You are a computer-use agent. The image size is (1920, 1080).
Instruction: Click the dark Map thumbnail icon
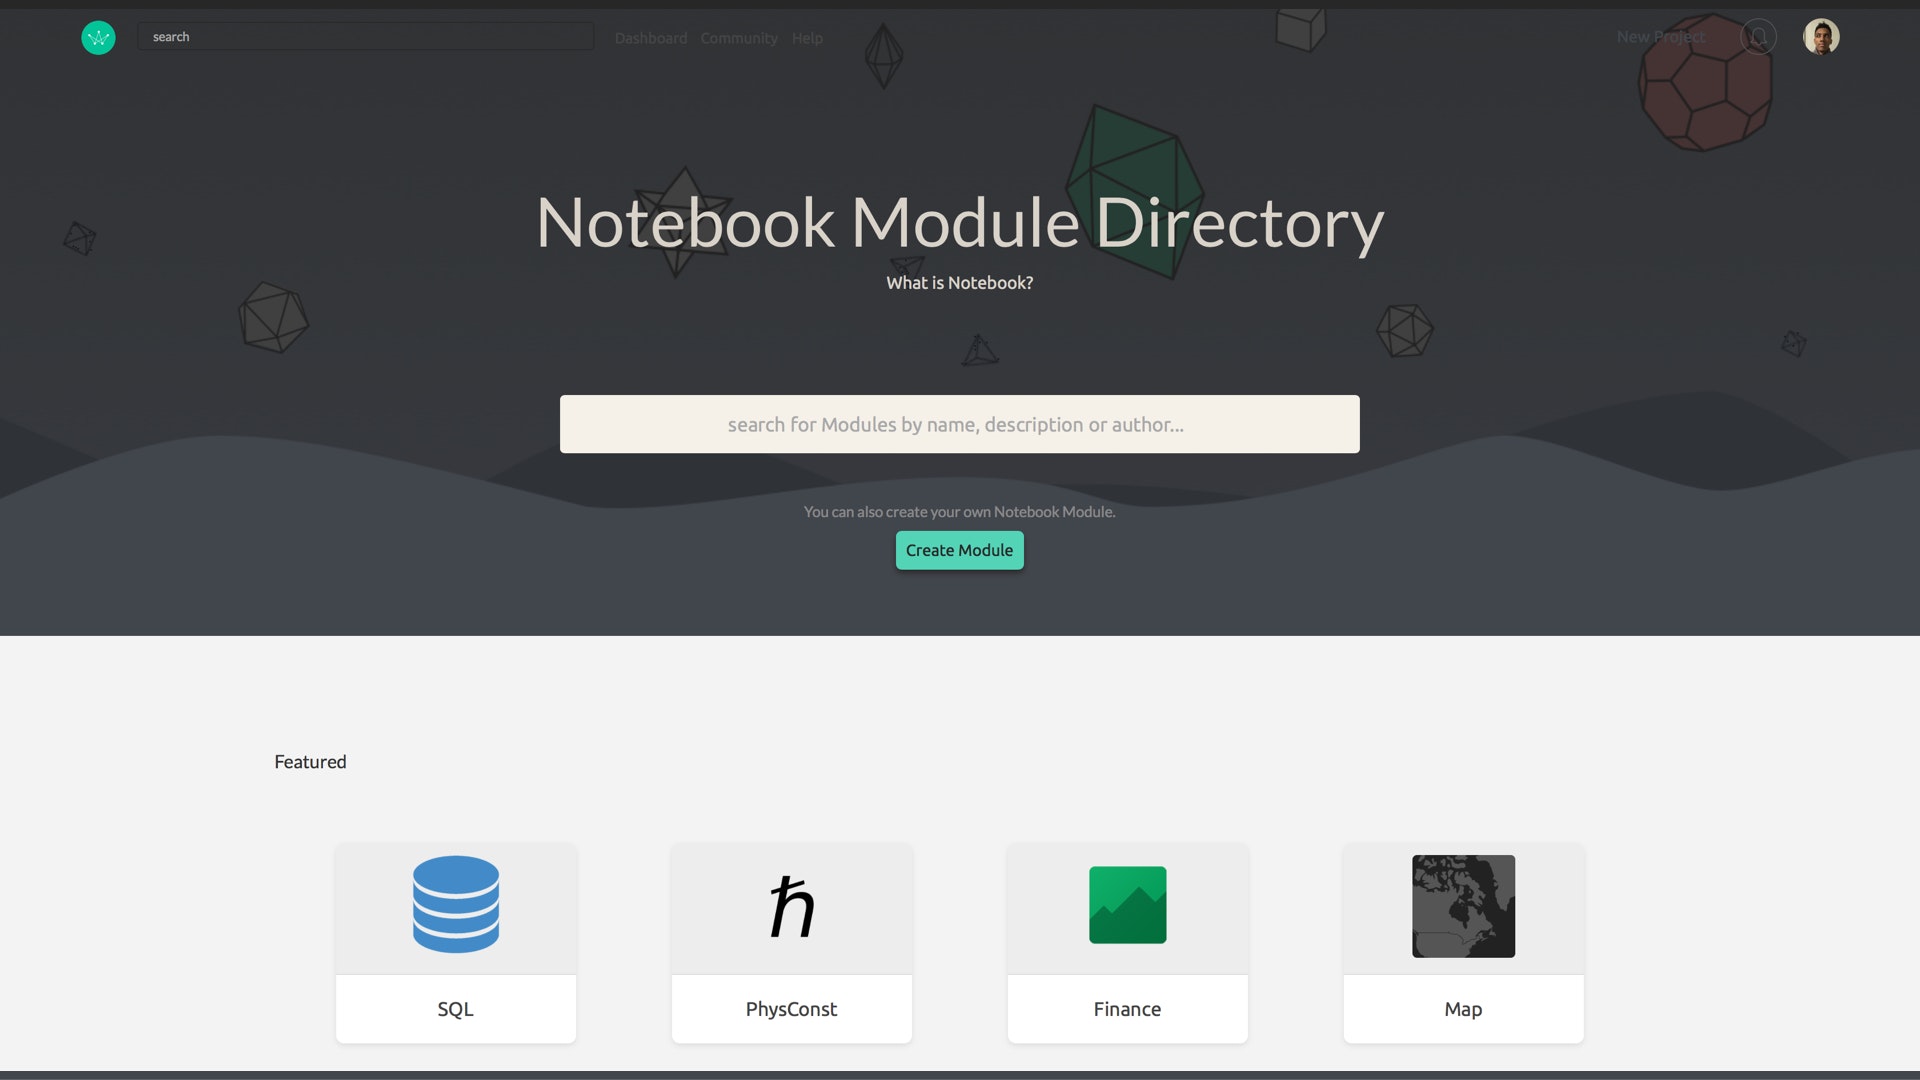(x=1463, y=906)
